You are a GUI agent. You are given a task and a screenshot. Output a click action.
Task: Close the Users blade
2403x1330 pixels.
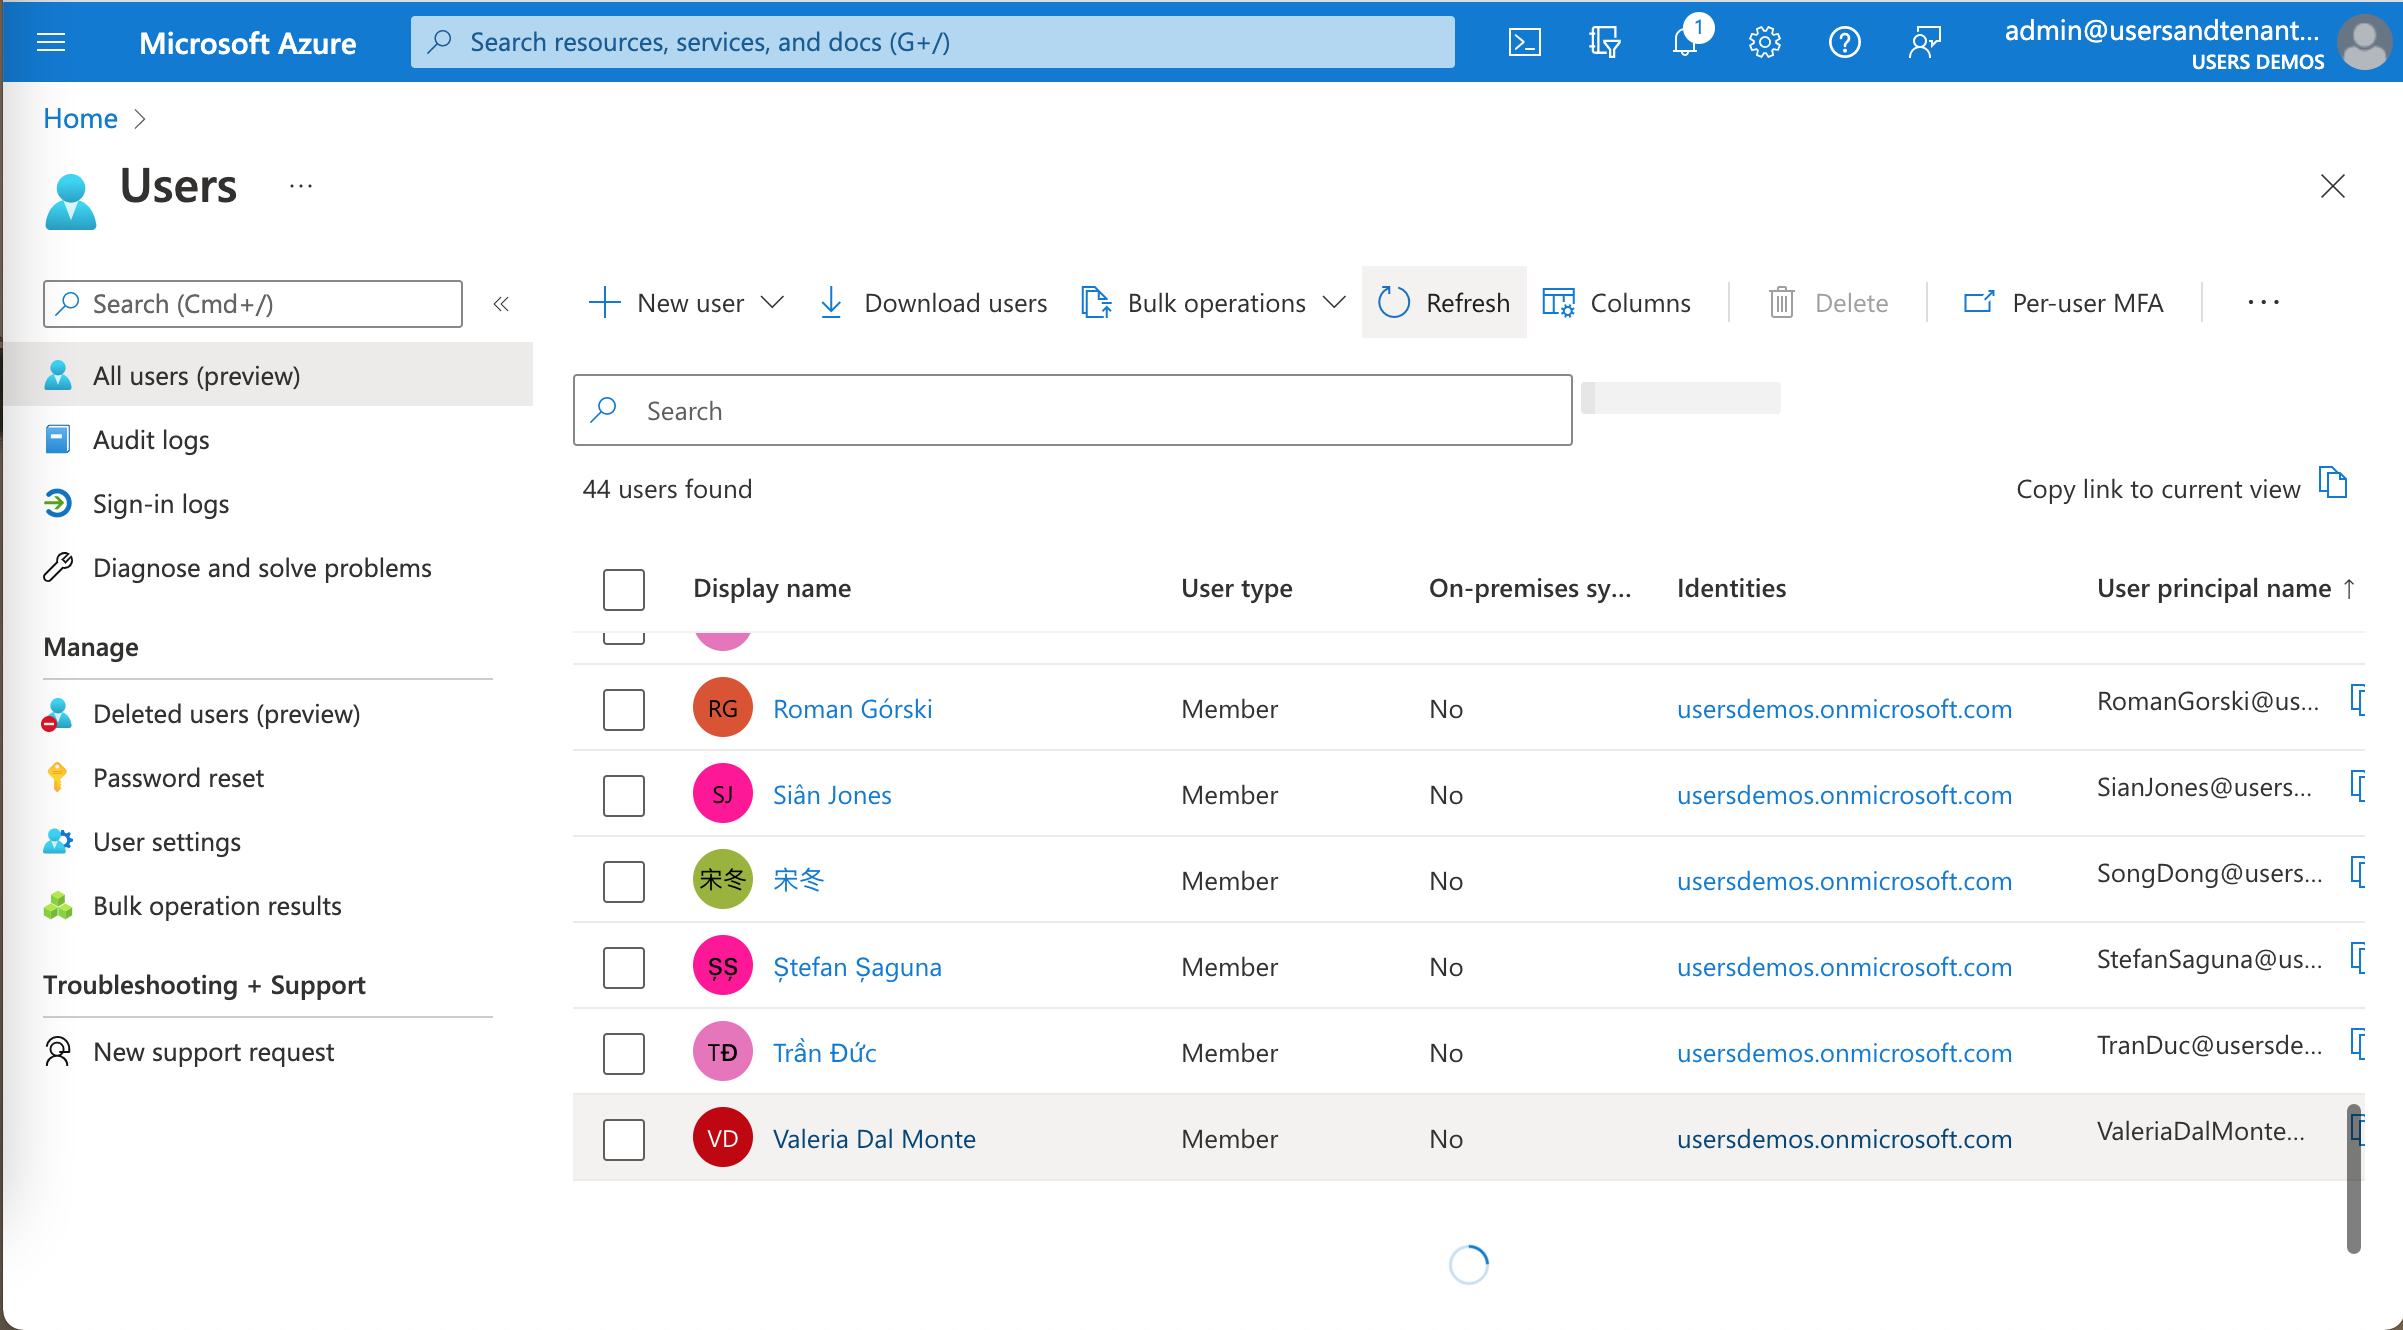pyautogui.click(x=2332, y=186)
